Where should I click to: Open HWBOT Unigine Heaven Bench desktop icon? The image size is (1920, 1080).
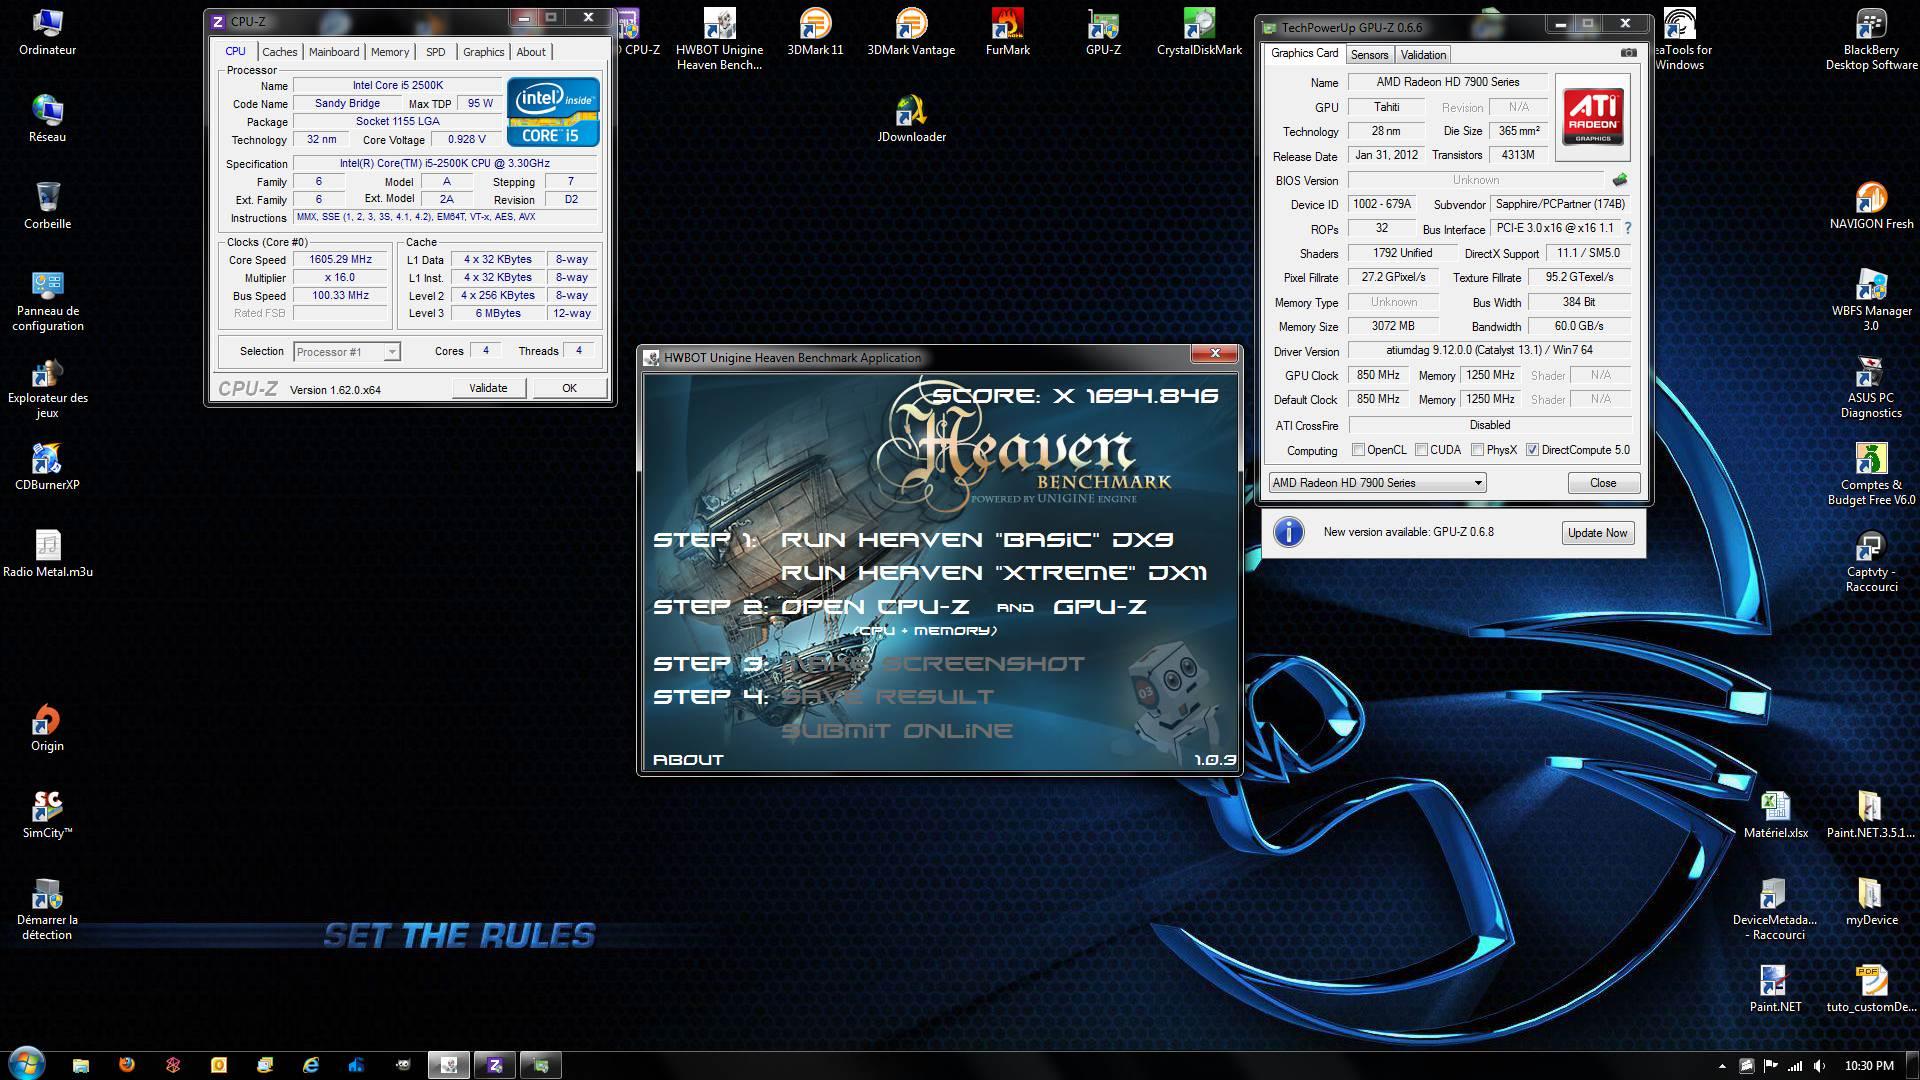click(719, 39)
